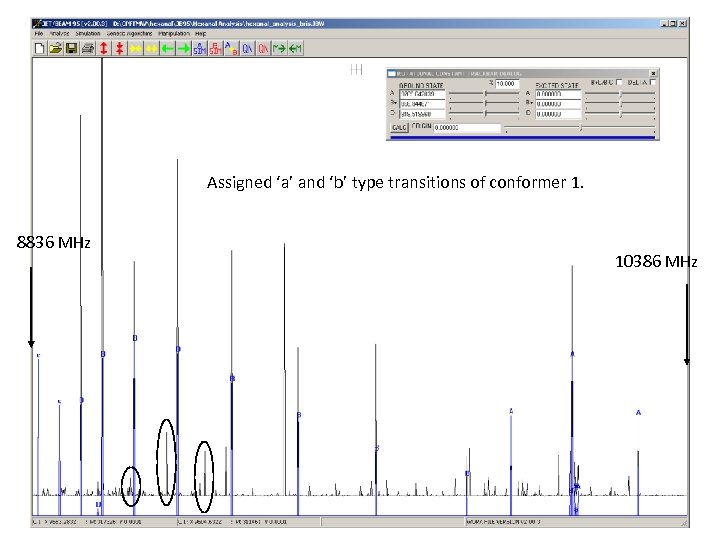
Task: Click the yellow horizontal expand arrows icon
Action: point(152,48)
